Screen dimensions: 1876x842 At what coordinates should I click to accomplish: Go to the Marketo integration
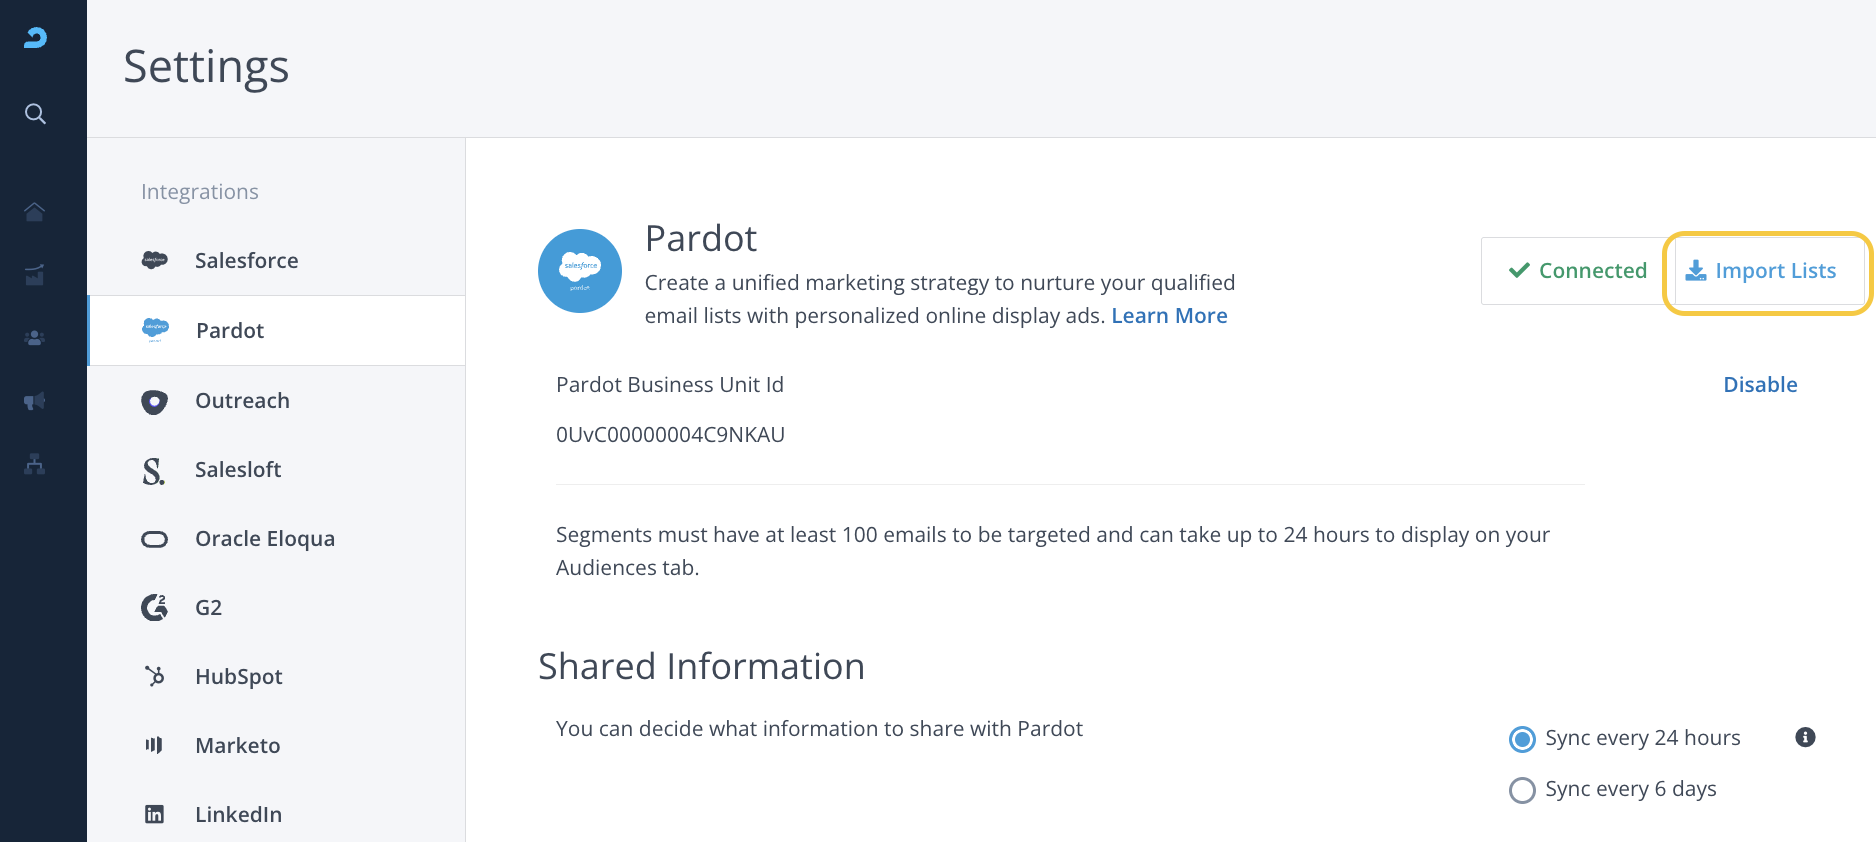tap(237, 746)
